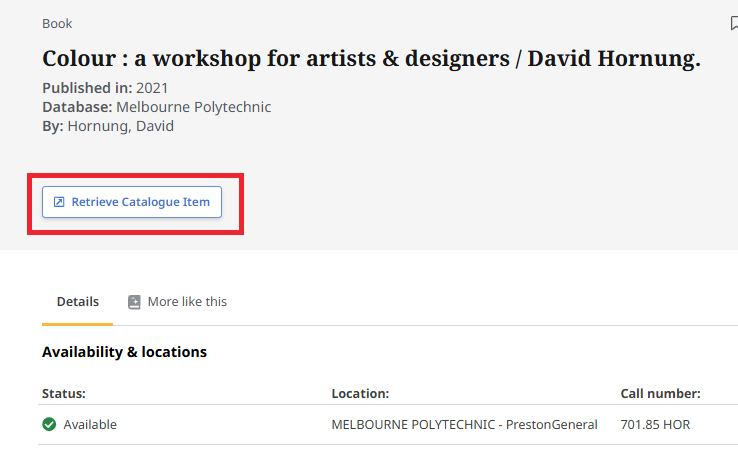Click the Available status text
The width and height of the screenshot is (738, 463).
click(90, 425)
